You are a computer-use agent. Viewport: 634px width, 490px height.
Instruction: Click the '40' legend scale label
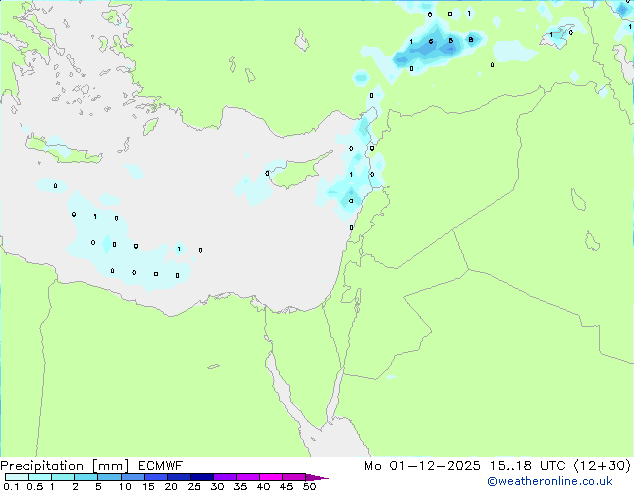pyautogui.click(x=263, y=486)
